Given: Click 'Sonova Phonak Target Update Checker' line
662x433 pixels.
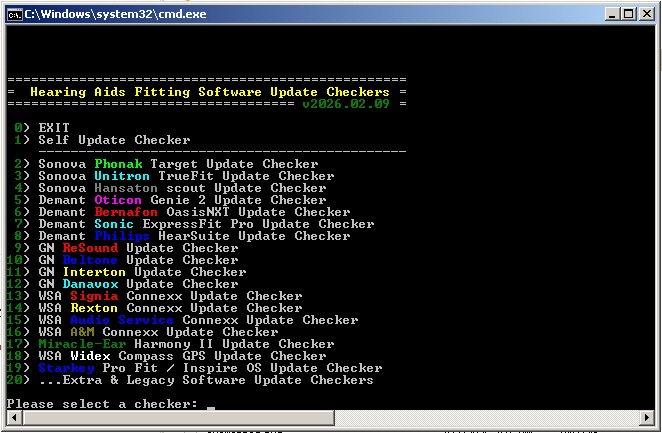Looking at the screenshot, I should (x=166, y=164).
